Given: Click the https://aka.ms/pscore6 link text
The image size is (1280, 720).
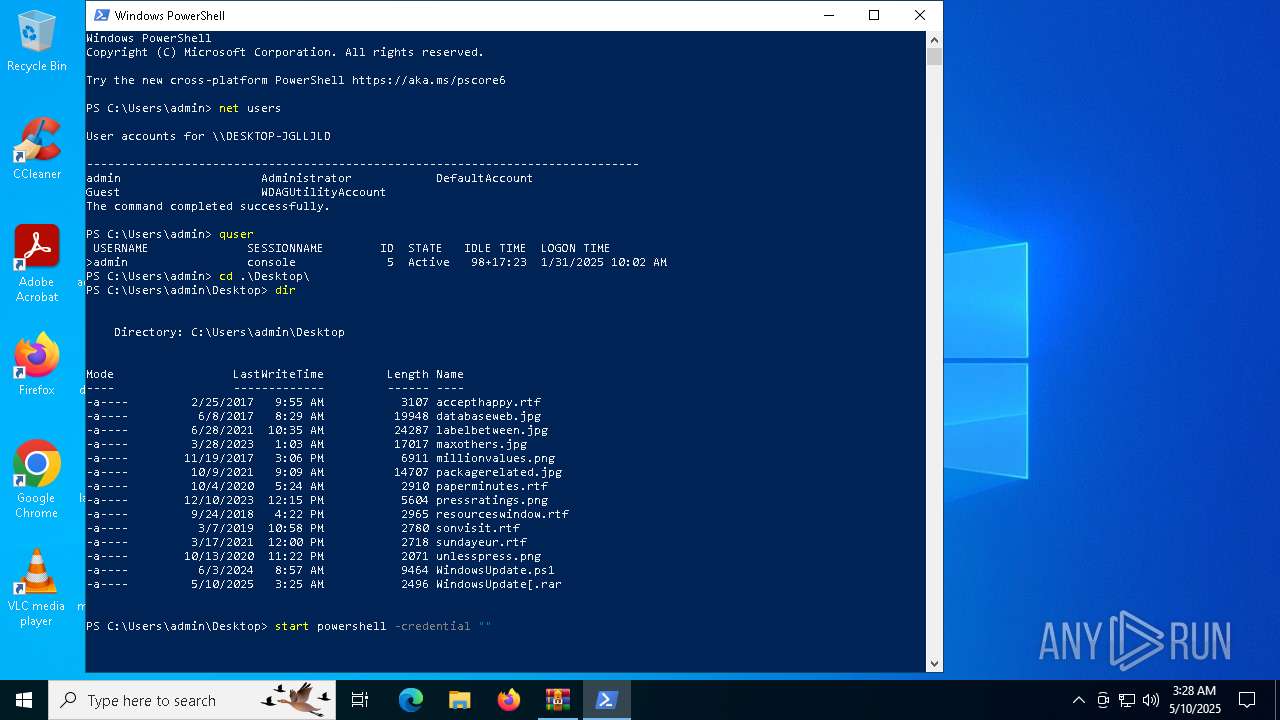Looking at the screenshot, I should tap(429, 80).
